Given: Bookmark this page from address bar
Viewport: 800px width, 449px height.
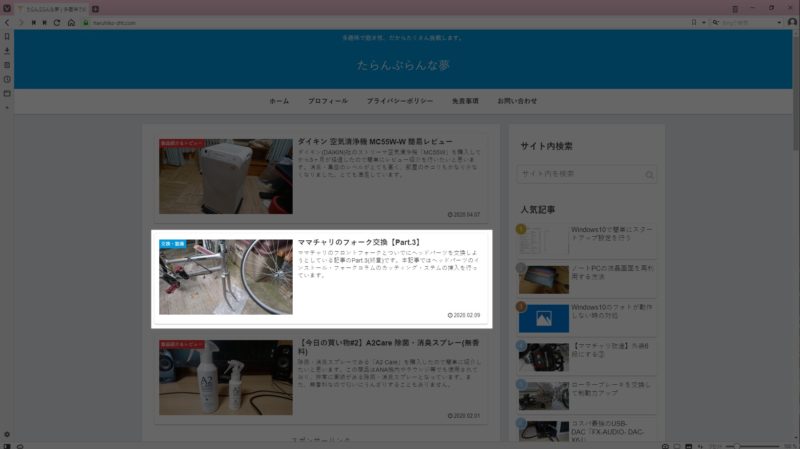Looking at the screenshot, I should tap(694, 22).
